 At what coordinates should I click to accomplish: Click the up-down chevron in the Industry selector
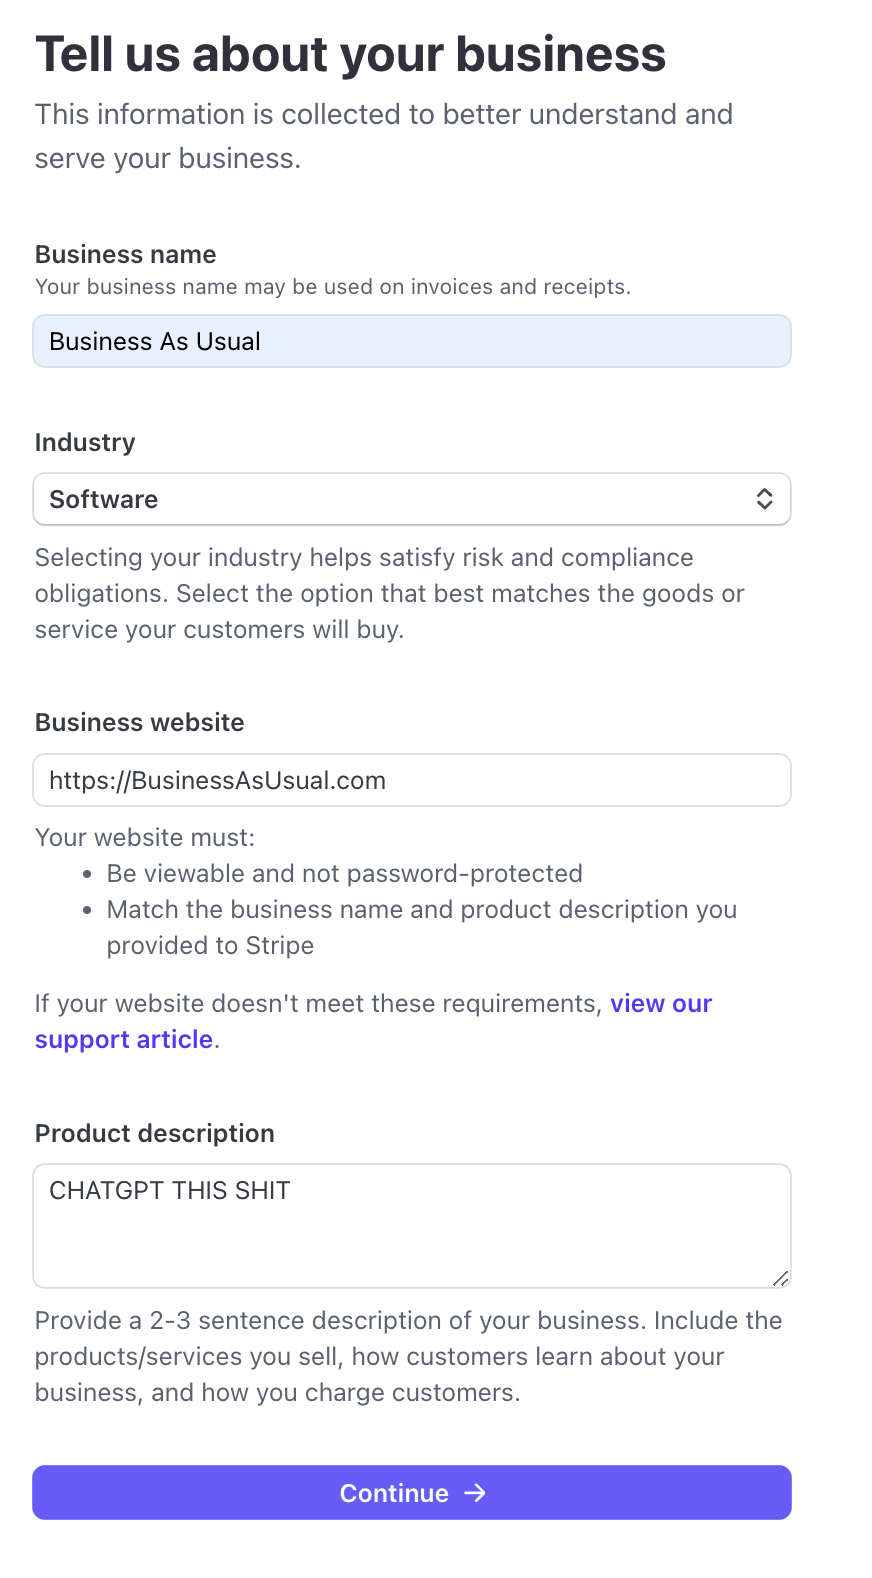click(x=764, y=499)
